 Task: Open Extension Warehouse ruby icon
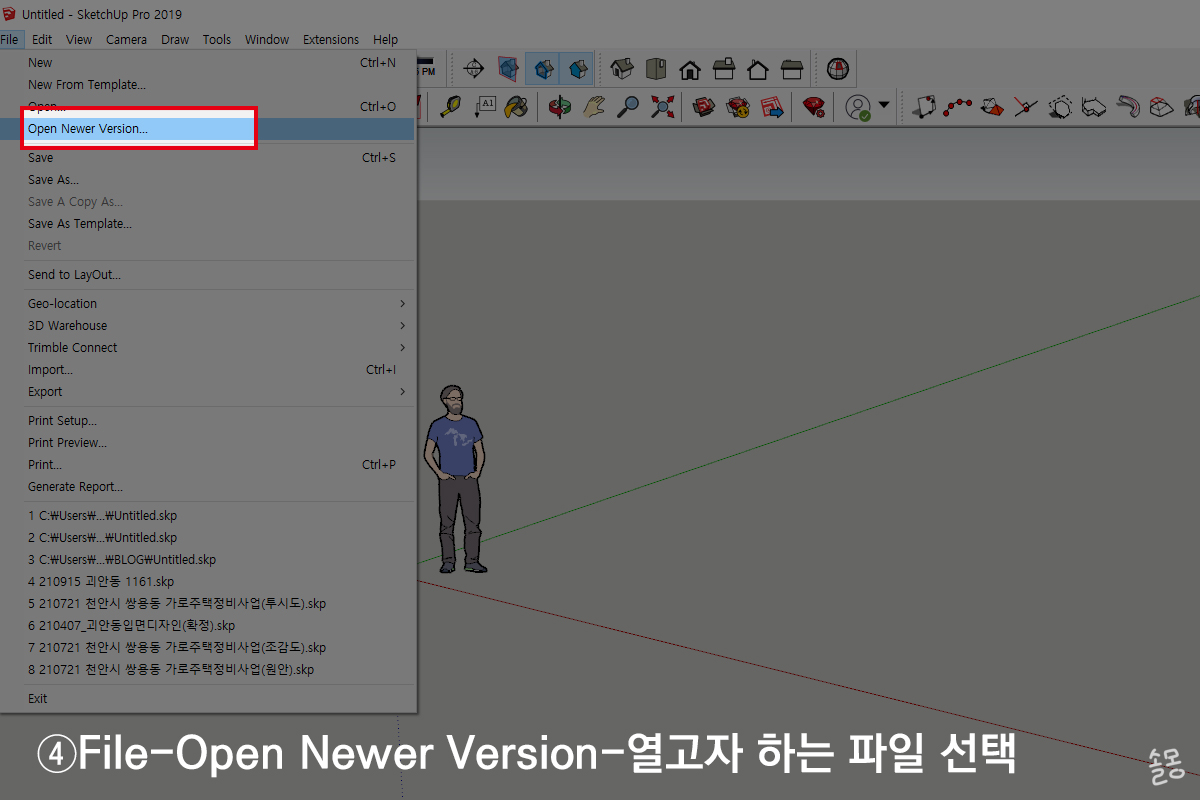click(x=815, y=106)
